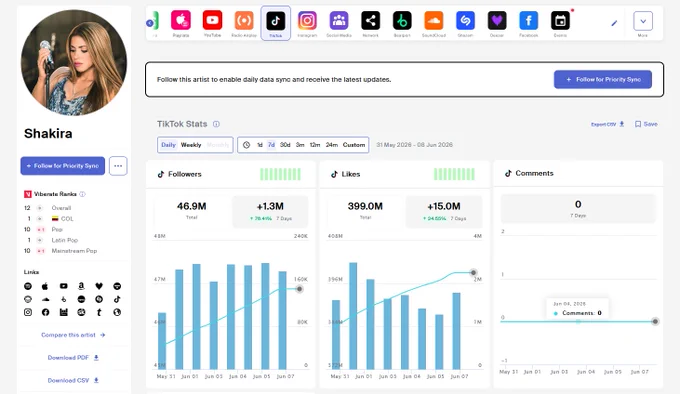
Task: Click the Save bookmark button
Action: (646, 124)
